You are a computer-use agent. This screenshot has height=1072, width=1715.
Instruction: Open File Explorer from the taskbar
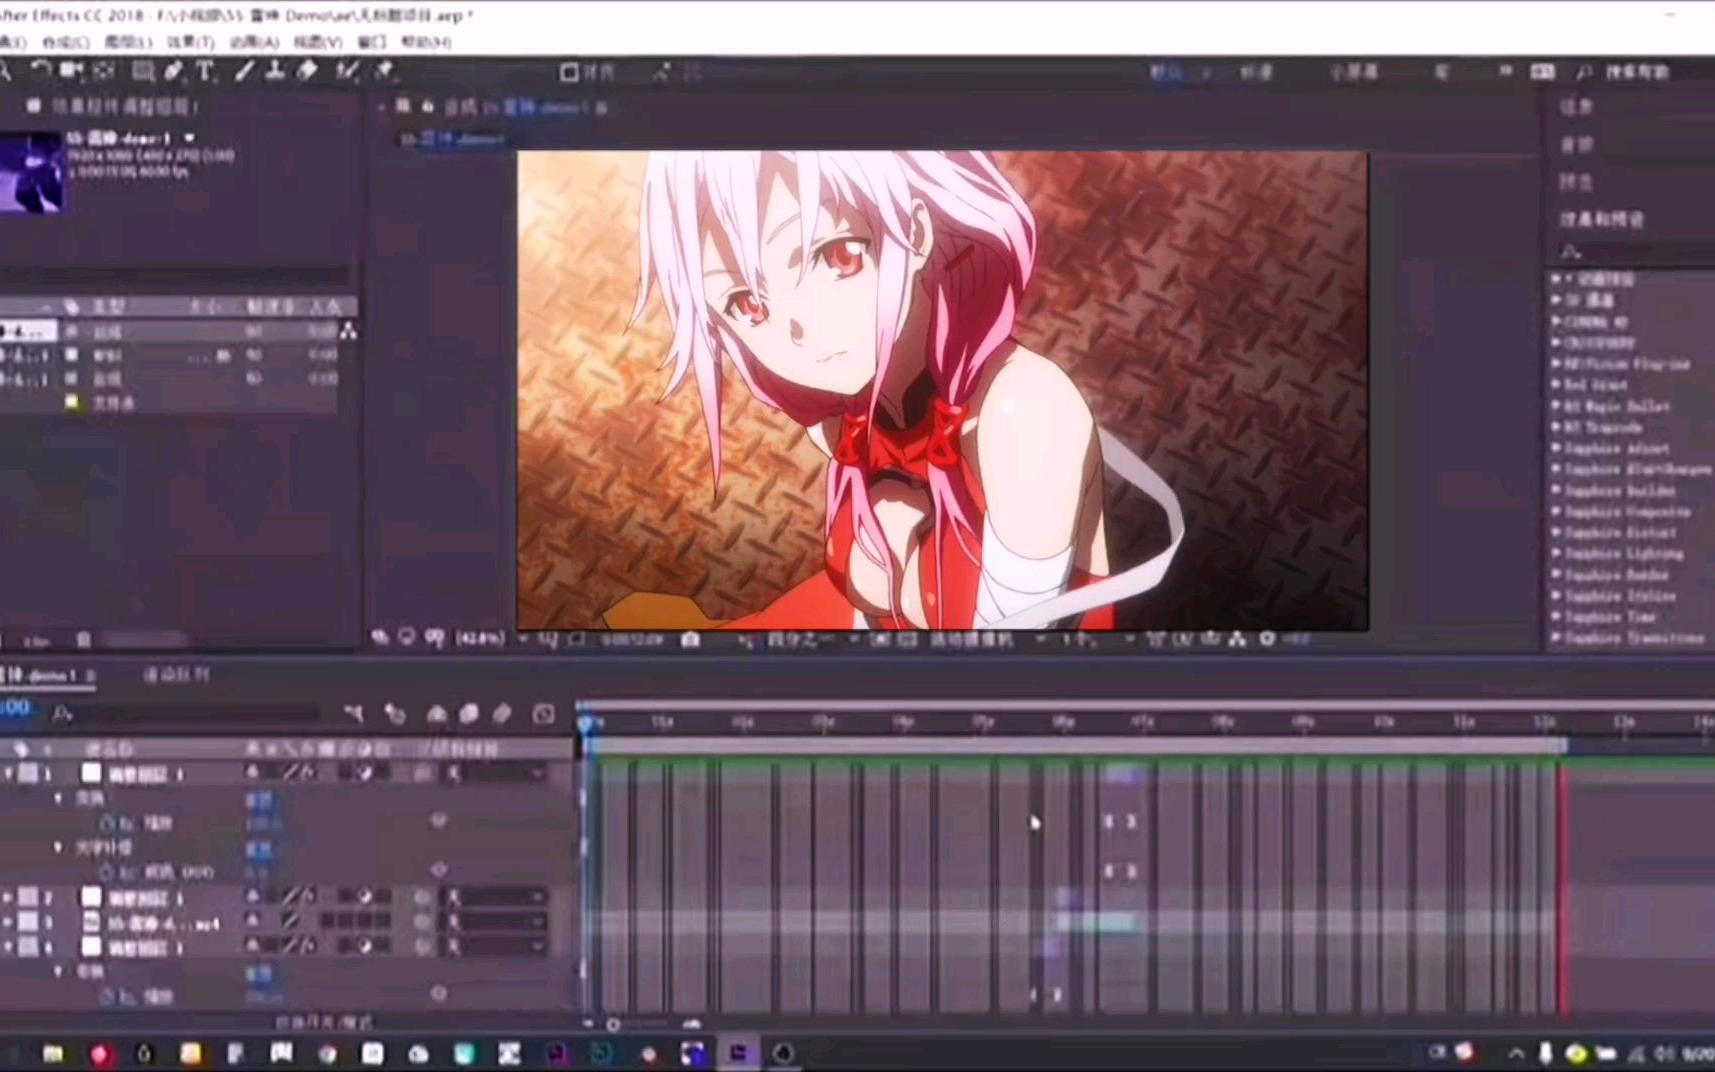click(x=53, y=1053)
